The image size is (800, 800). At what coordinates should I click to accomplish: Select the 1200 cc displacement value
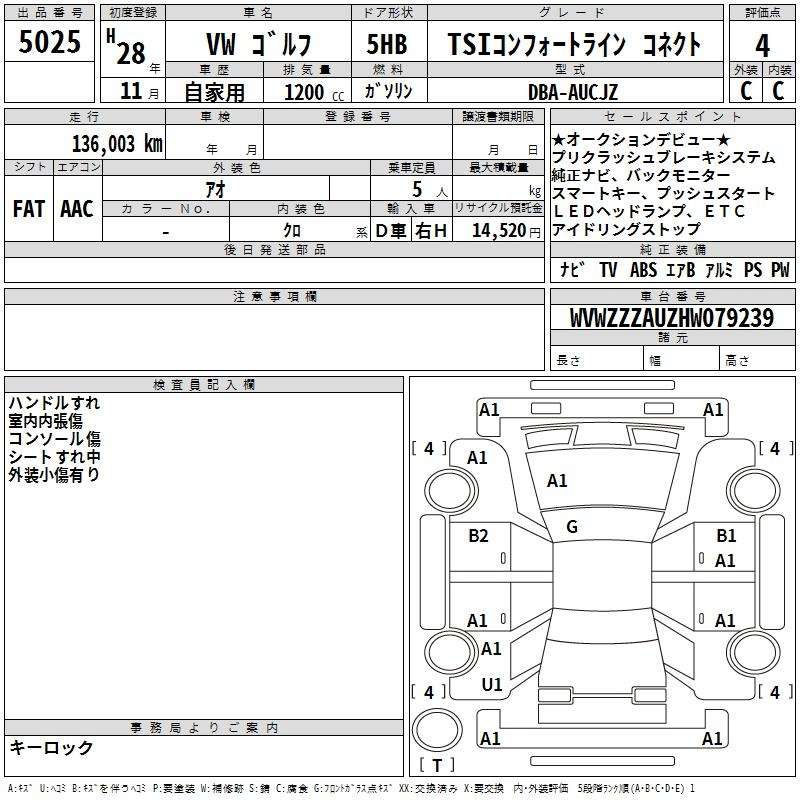tap(308, 92)
